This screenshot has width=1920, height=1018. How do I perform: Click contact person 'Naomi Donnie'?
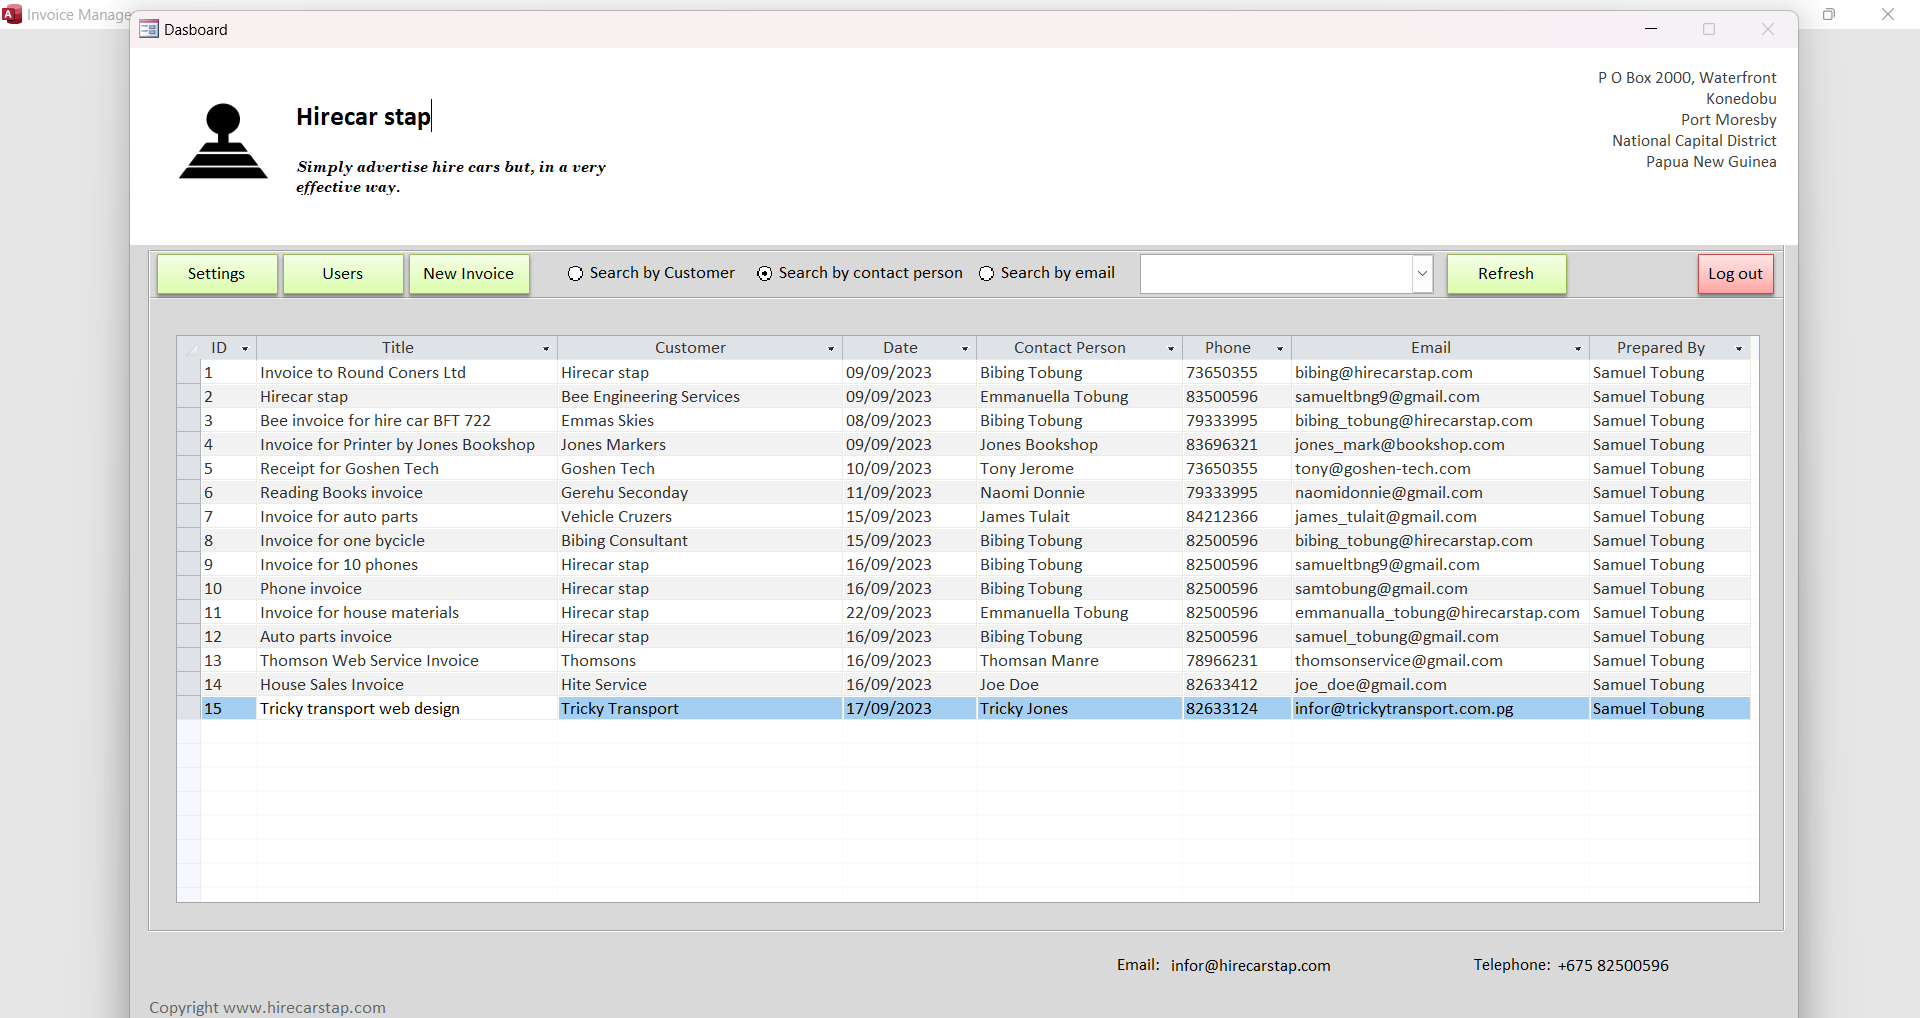tap(1032, 492)
